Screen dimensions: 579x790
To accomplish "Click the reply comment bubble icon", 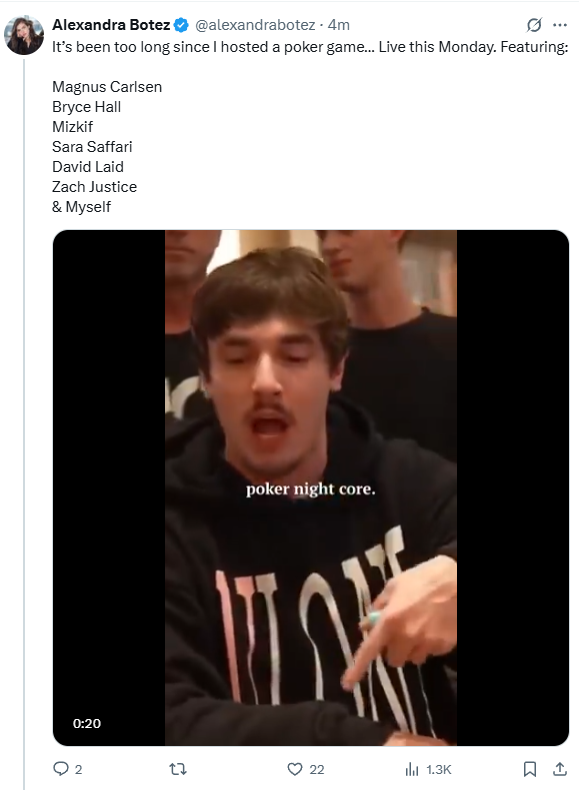I will click(60, 769).
